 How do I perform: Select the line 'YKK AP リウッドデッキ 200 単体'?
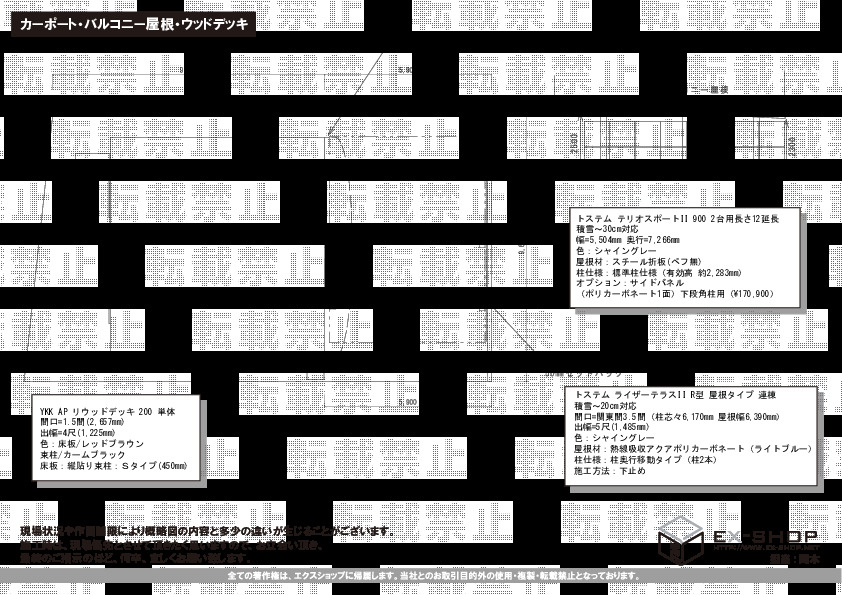coord(107,412)
